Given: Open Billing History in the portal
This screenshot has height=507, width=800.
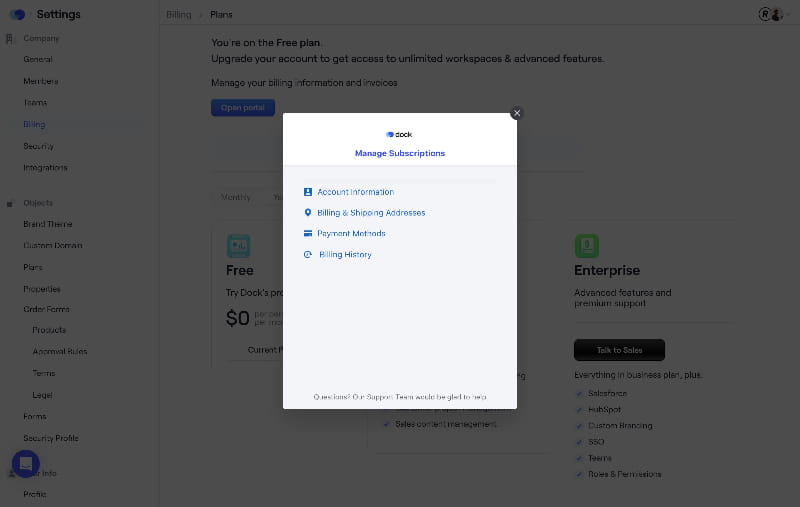Looking at the screenshot, I should pos(345,254).
